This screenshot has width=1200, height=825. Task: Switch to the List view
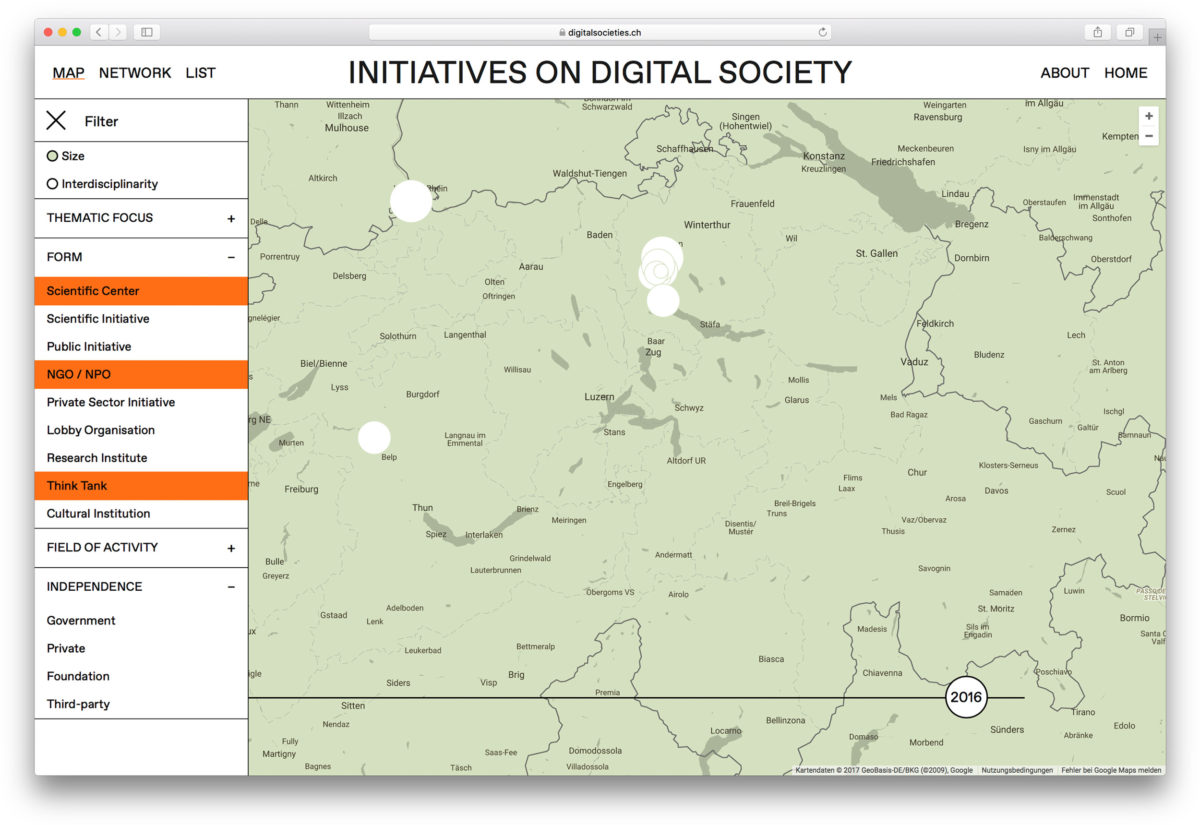pyautogui.click(x=200, y=73)
